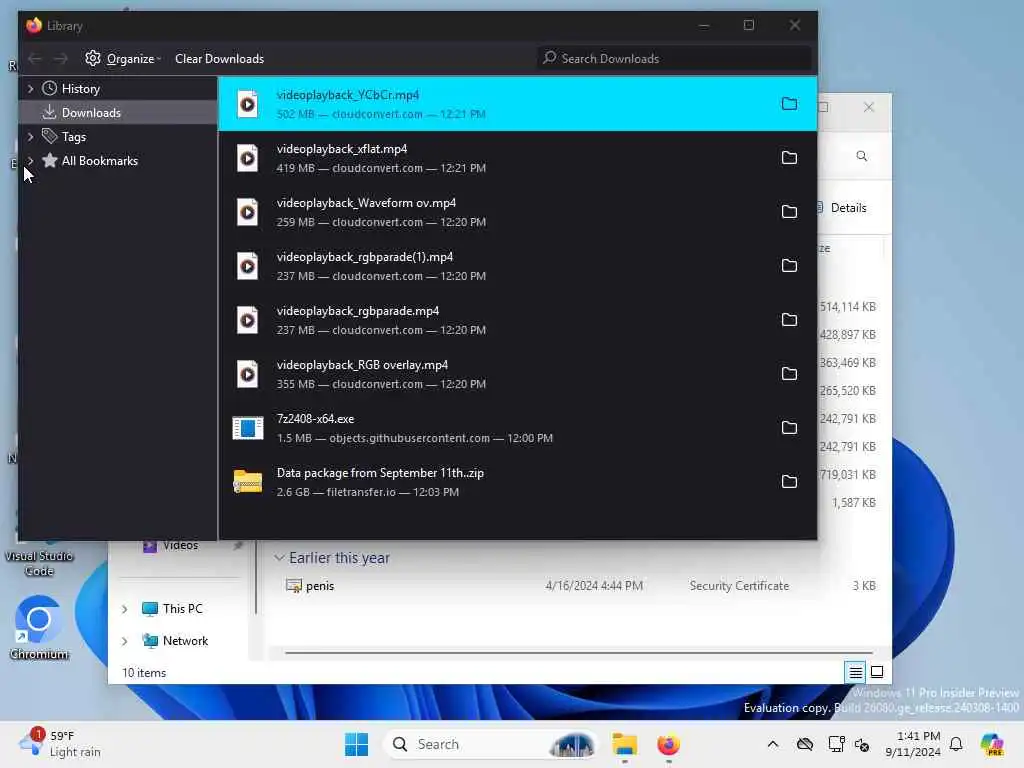The width and height of the screenshot is (1024, 768).
Task: Show hidden system tray icons
Action: [x=773, y=744]
